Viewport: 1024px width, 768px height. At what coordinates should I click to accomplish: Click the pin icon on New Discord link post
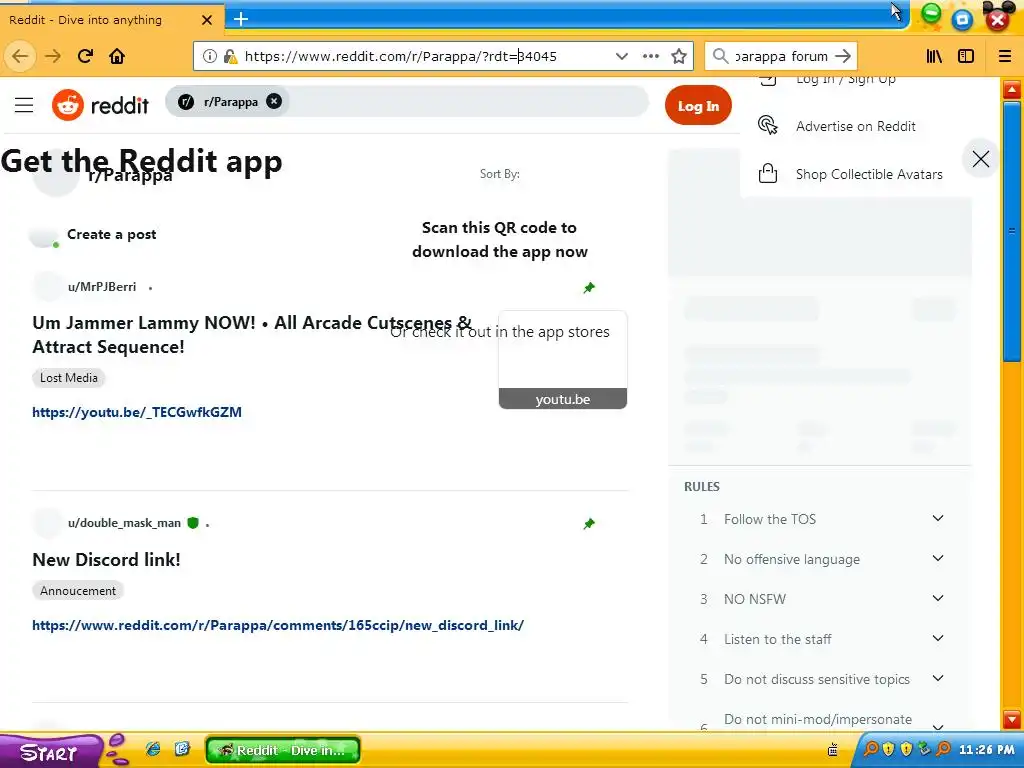pos(589,523)
